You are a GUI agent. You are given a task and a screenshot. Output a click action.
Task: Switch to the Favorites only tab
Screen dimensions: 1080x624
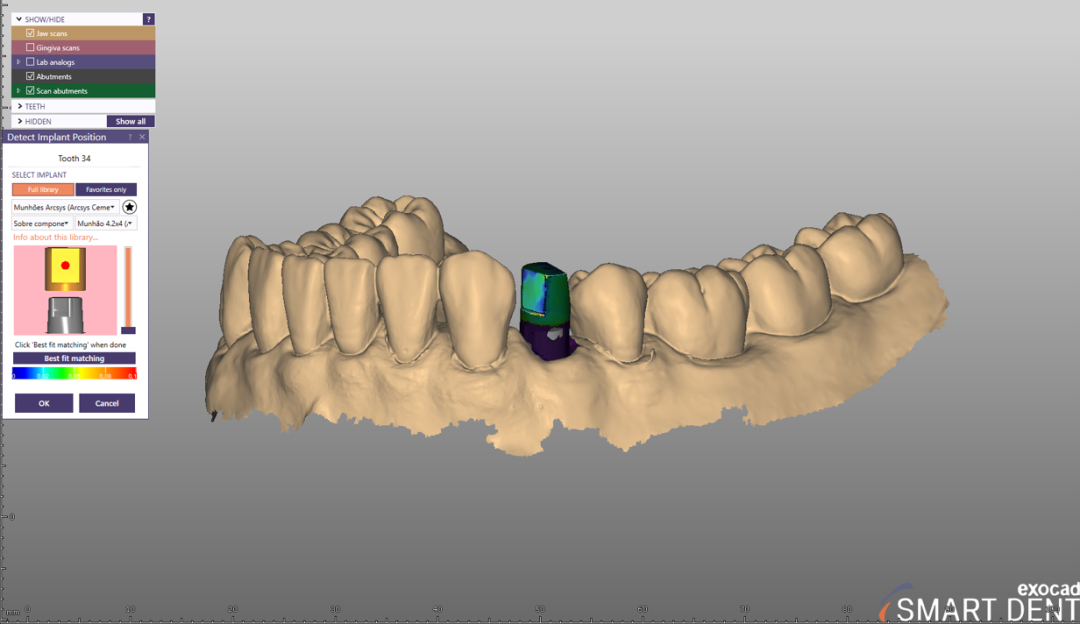coord(105,189)
